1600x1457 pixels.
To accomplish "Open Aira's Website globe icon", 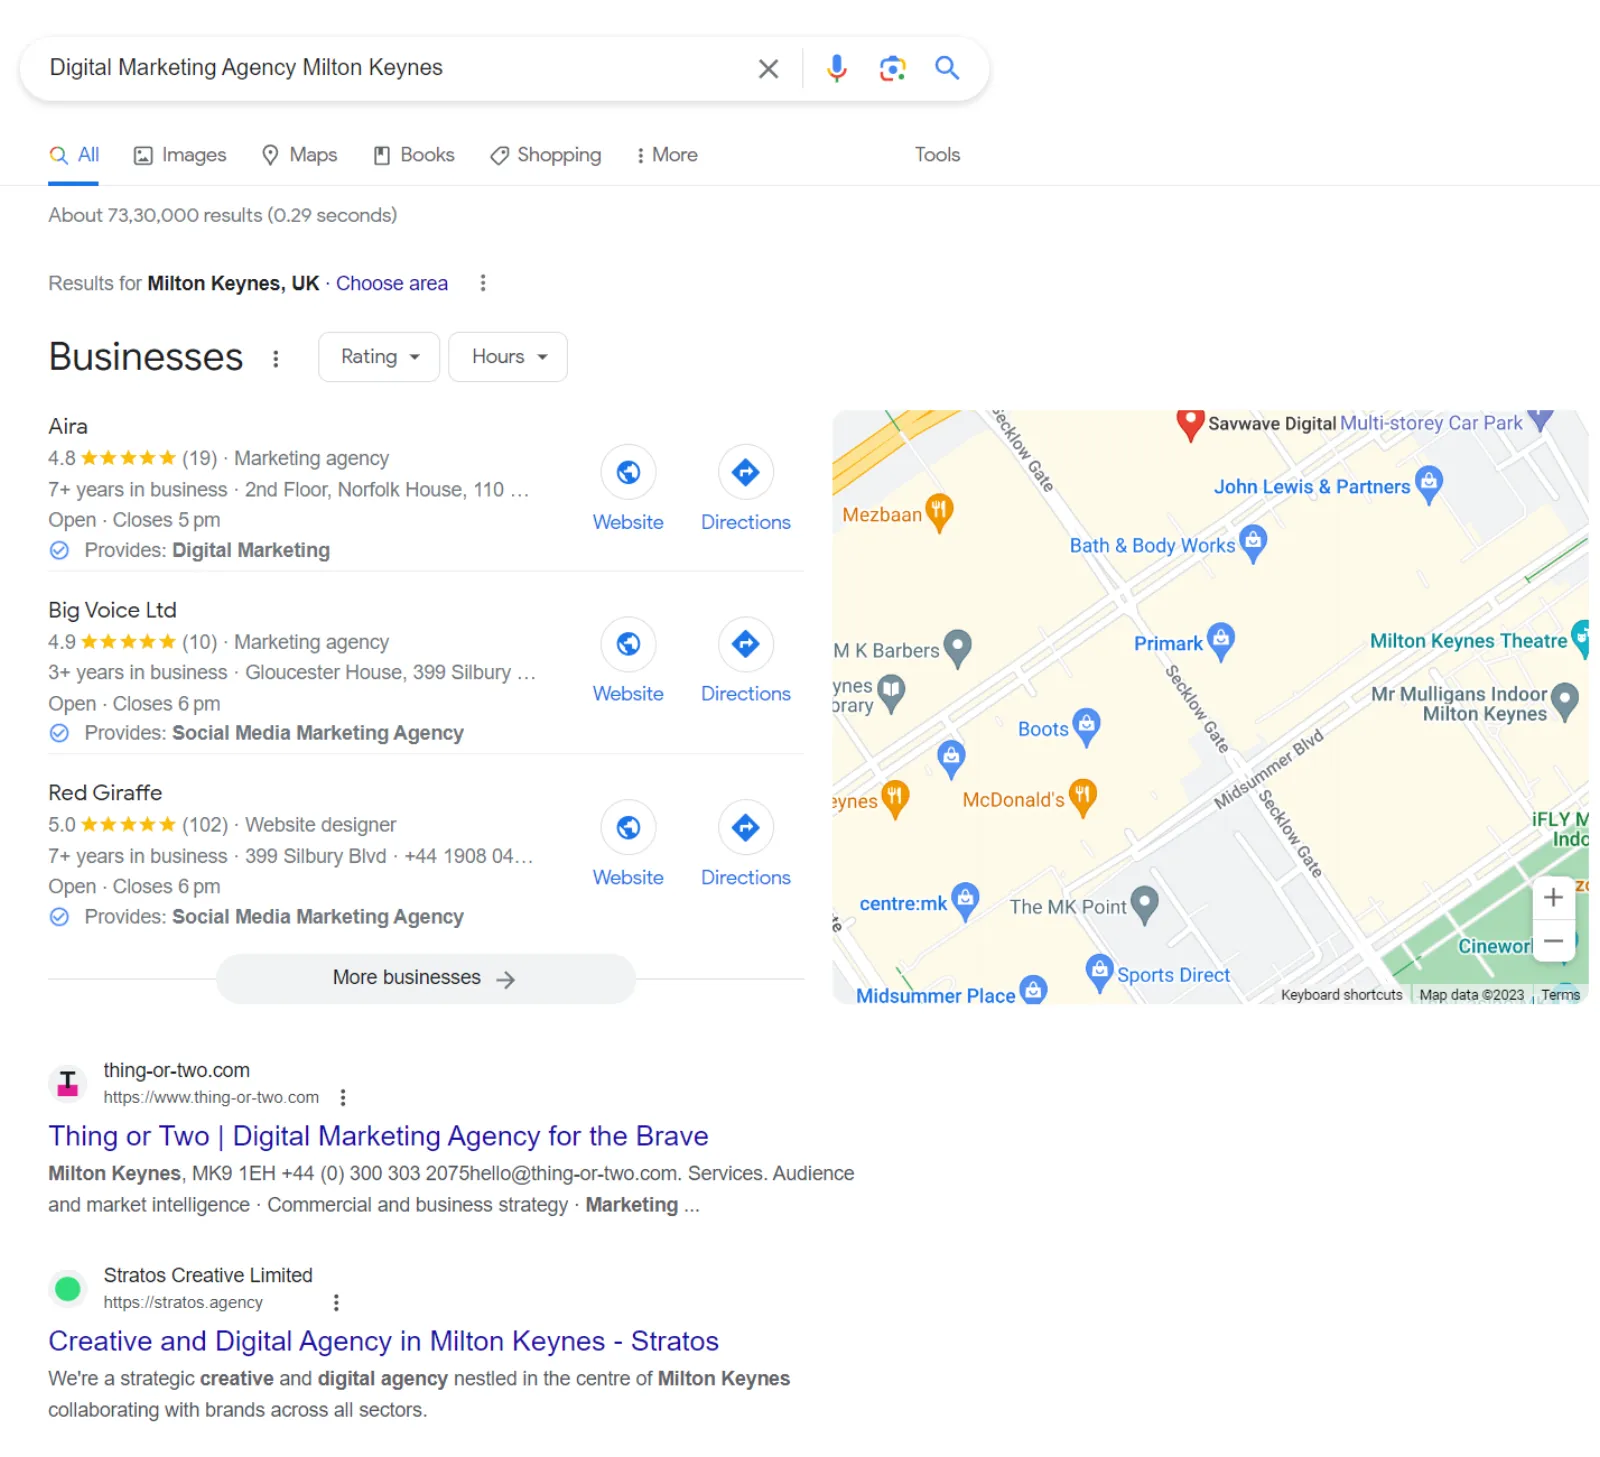I will pos(628,472).
